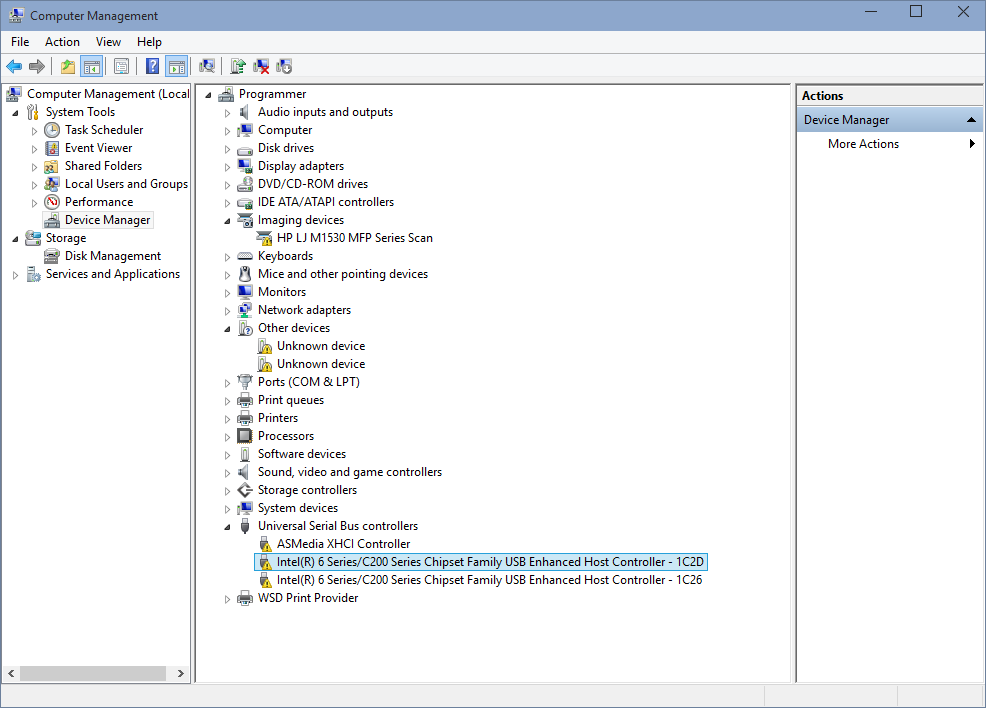Expand Audio inputs and outputs category
The image size is (986, 708).
tap(228, 113)
